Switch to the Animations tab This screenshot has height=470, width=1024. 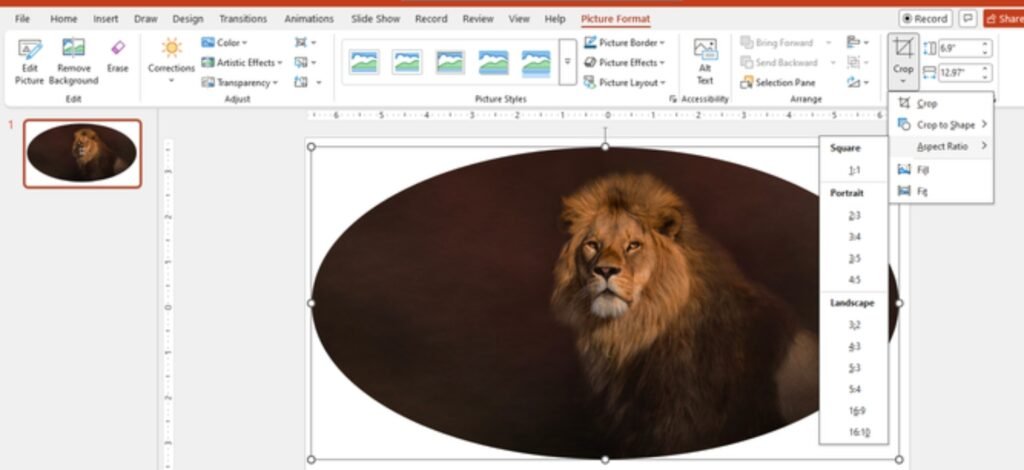point(309,19)
